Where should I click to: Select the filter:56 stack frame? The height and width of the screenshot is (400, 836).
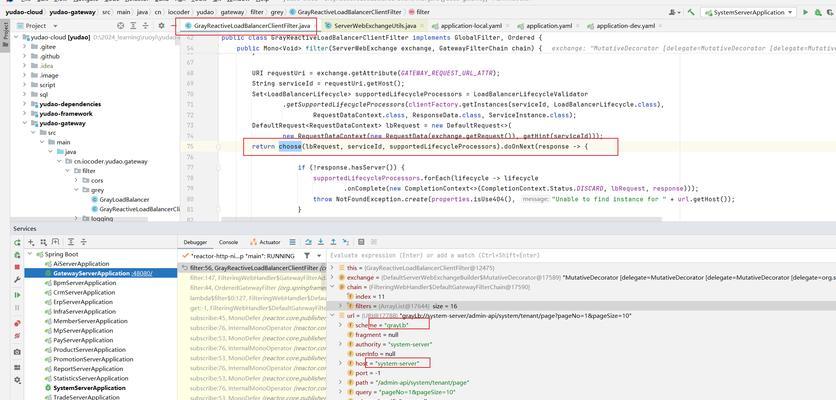254,268
